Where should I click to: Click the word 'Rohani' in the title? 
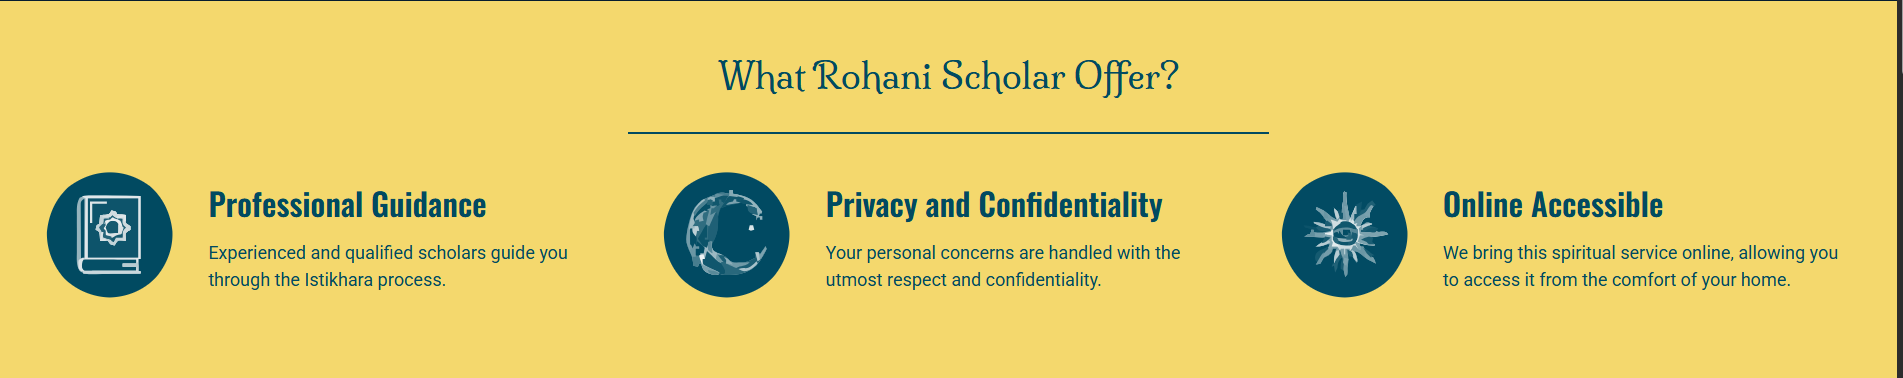tap(872, 76)
